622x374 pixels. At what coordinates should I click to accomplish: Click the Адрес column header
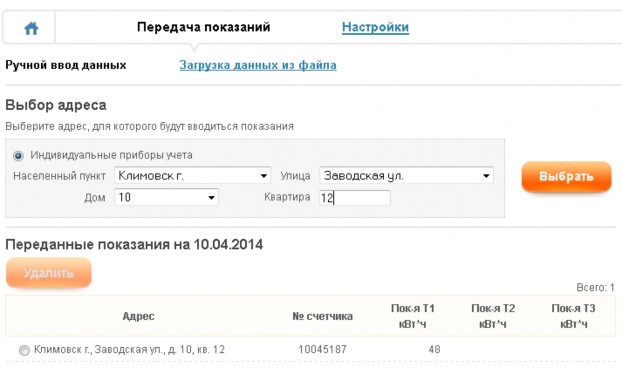(x=138, y=316)
